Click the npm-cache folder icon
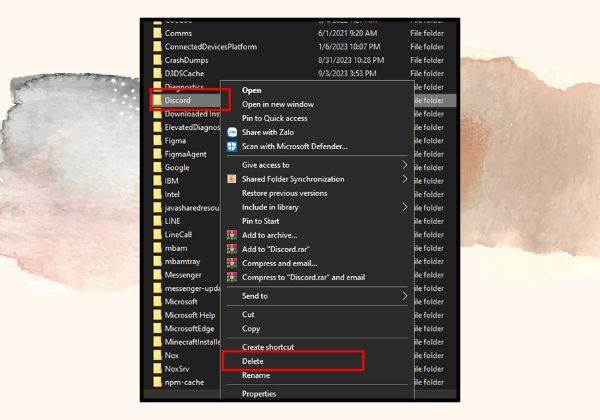Viewport: 600px width, 420px height. tap(157, 382)
